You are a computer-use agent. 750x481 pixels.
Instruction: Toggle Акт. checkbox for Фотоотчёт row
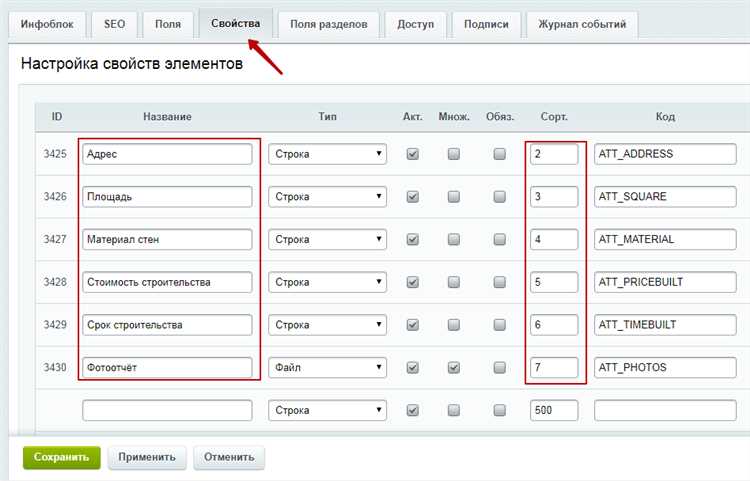(412, 367)
